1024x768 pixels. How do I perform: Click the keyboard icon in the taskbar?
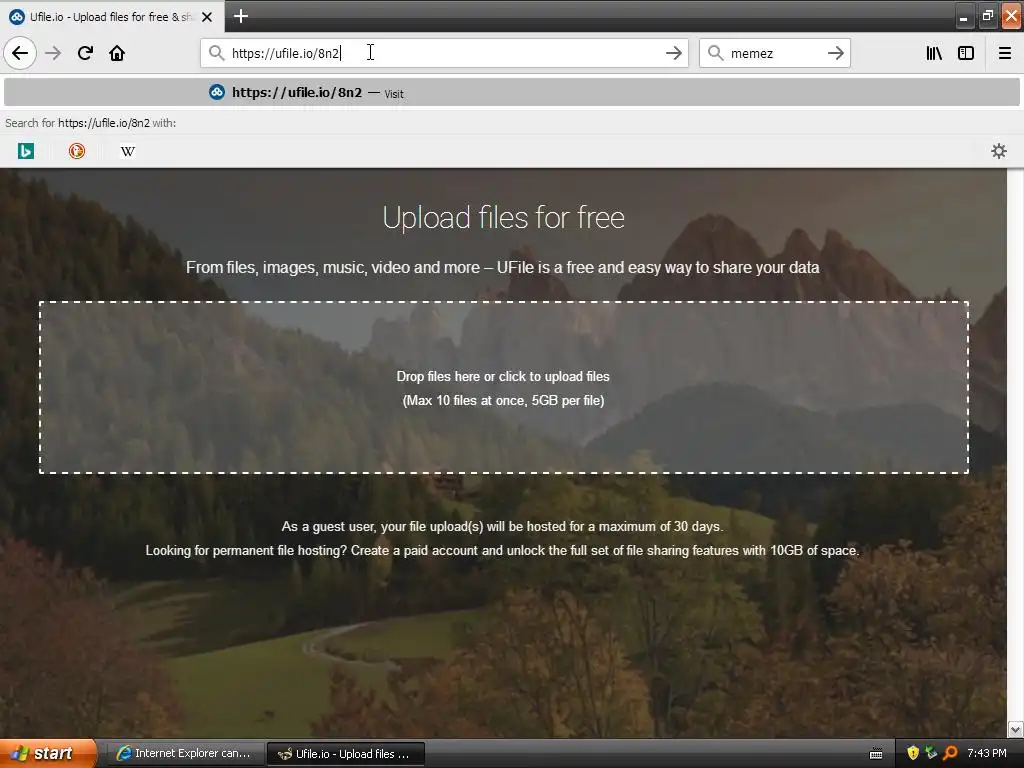876,754
